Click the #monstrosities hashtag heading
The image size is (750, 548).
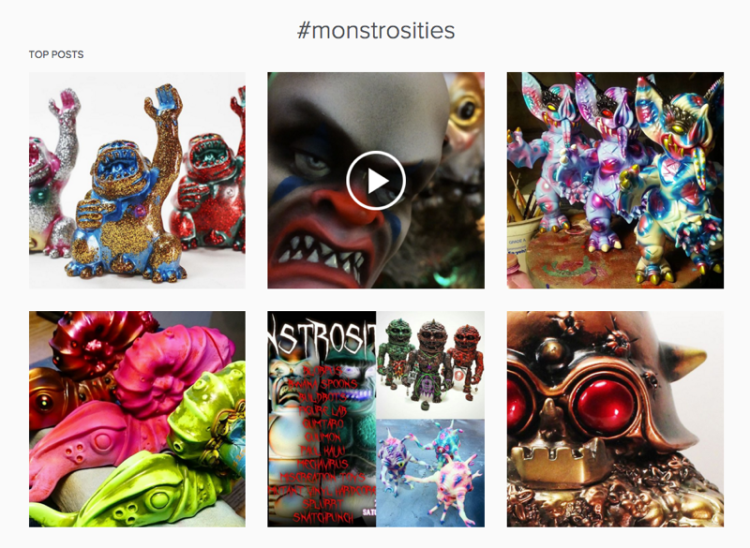376,31
